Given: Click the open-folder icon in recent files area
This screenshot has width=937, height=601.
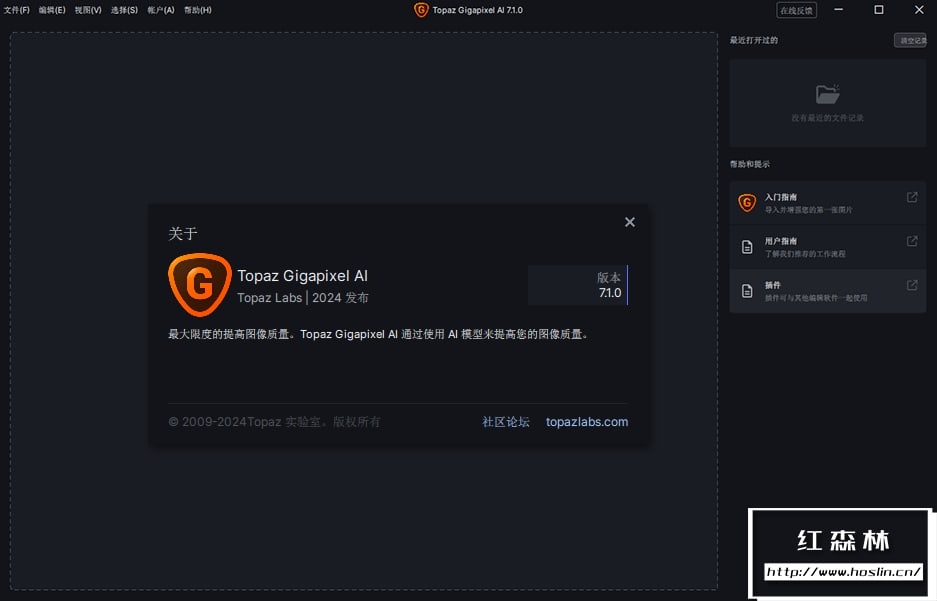Looking at the screenshot, I should coord(828,94).
